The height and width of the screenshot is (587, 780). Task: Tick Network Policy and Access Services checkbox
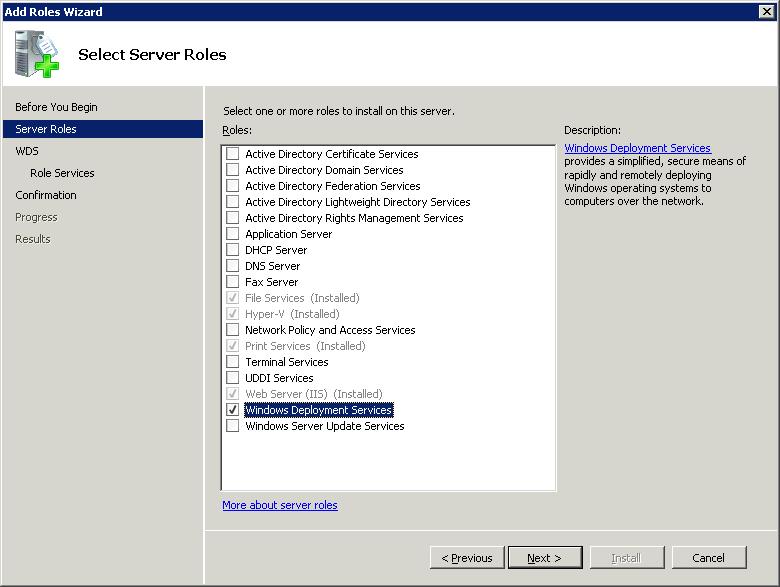[232, 330]
